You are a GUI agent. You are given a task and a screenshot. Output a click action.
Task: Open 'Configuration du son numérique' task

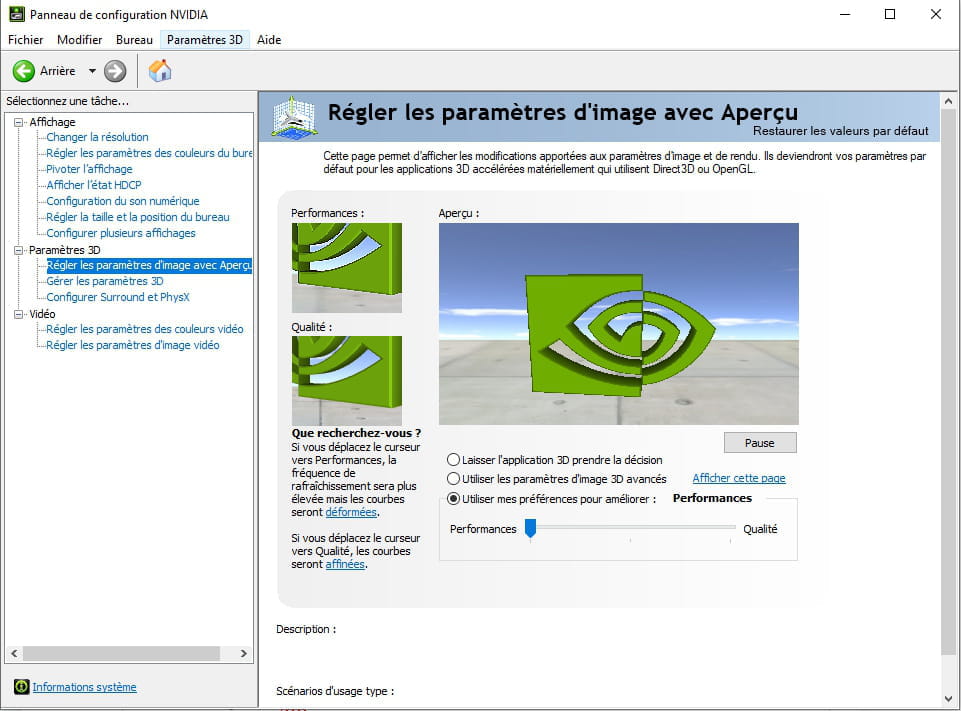click(x=123, y=201)
